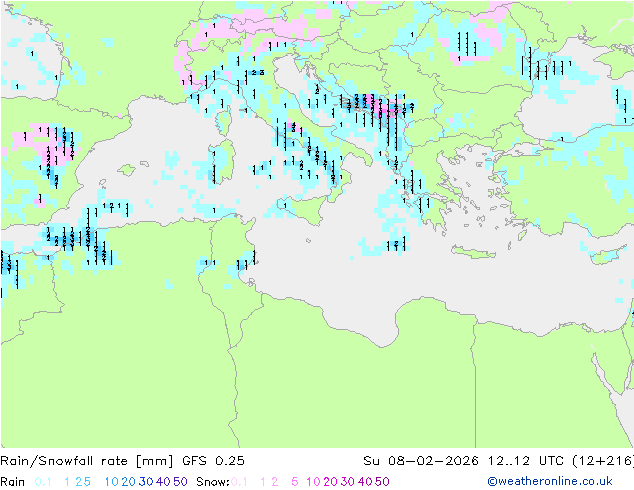Click the 'Snow:' legend label
Viewport: 634px width, 490px height.
pos(213,482)
